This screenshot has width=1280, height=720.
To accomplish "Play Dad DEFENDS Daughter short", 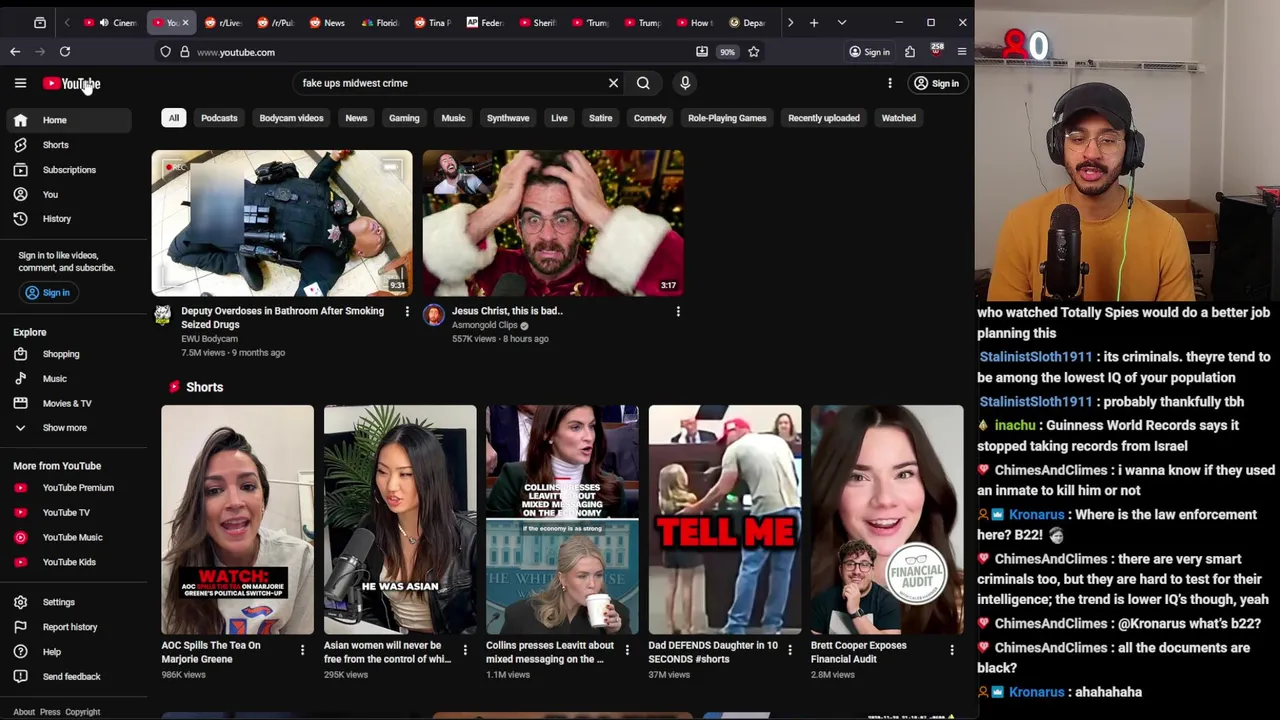I will pyautogui.click(x=725, y=520).
